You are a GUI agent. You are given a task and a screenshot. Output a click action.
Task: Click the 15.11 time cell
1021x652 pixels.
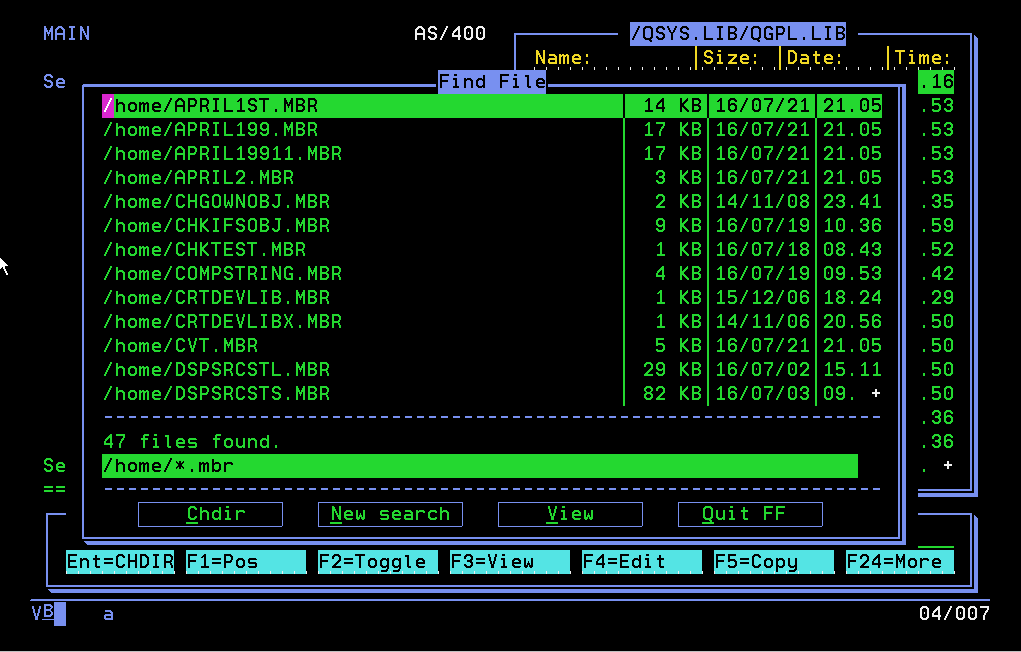pyautogui.click(x=852, y=370)
